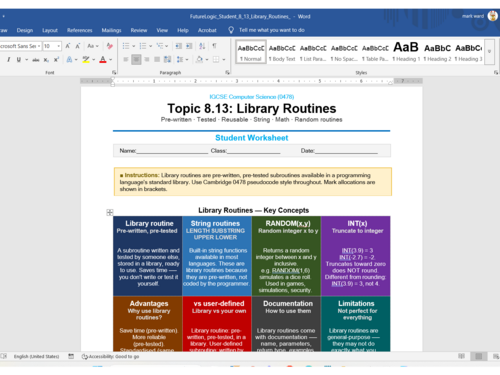Image resolution: width=500 pixels, height=375 pixels.
Task: Toggle Justify paragraph alignment
Action: point(157,60)
